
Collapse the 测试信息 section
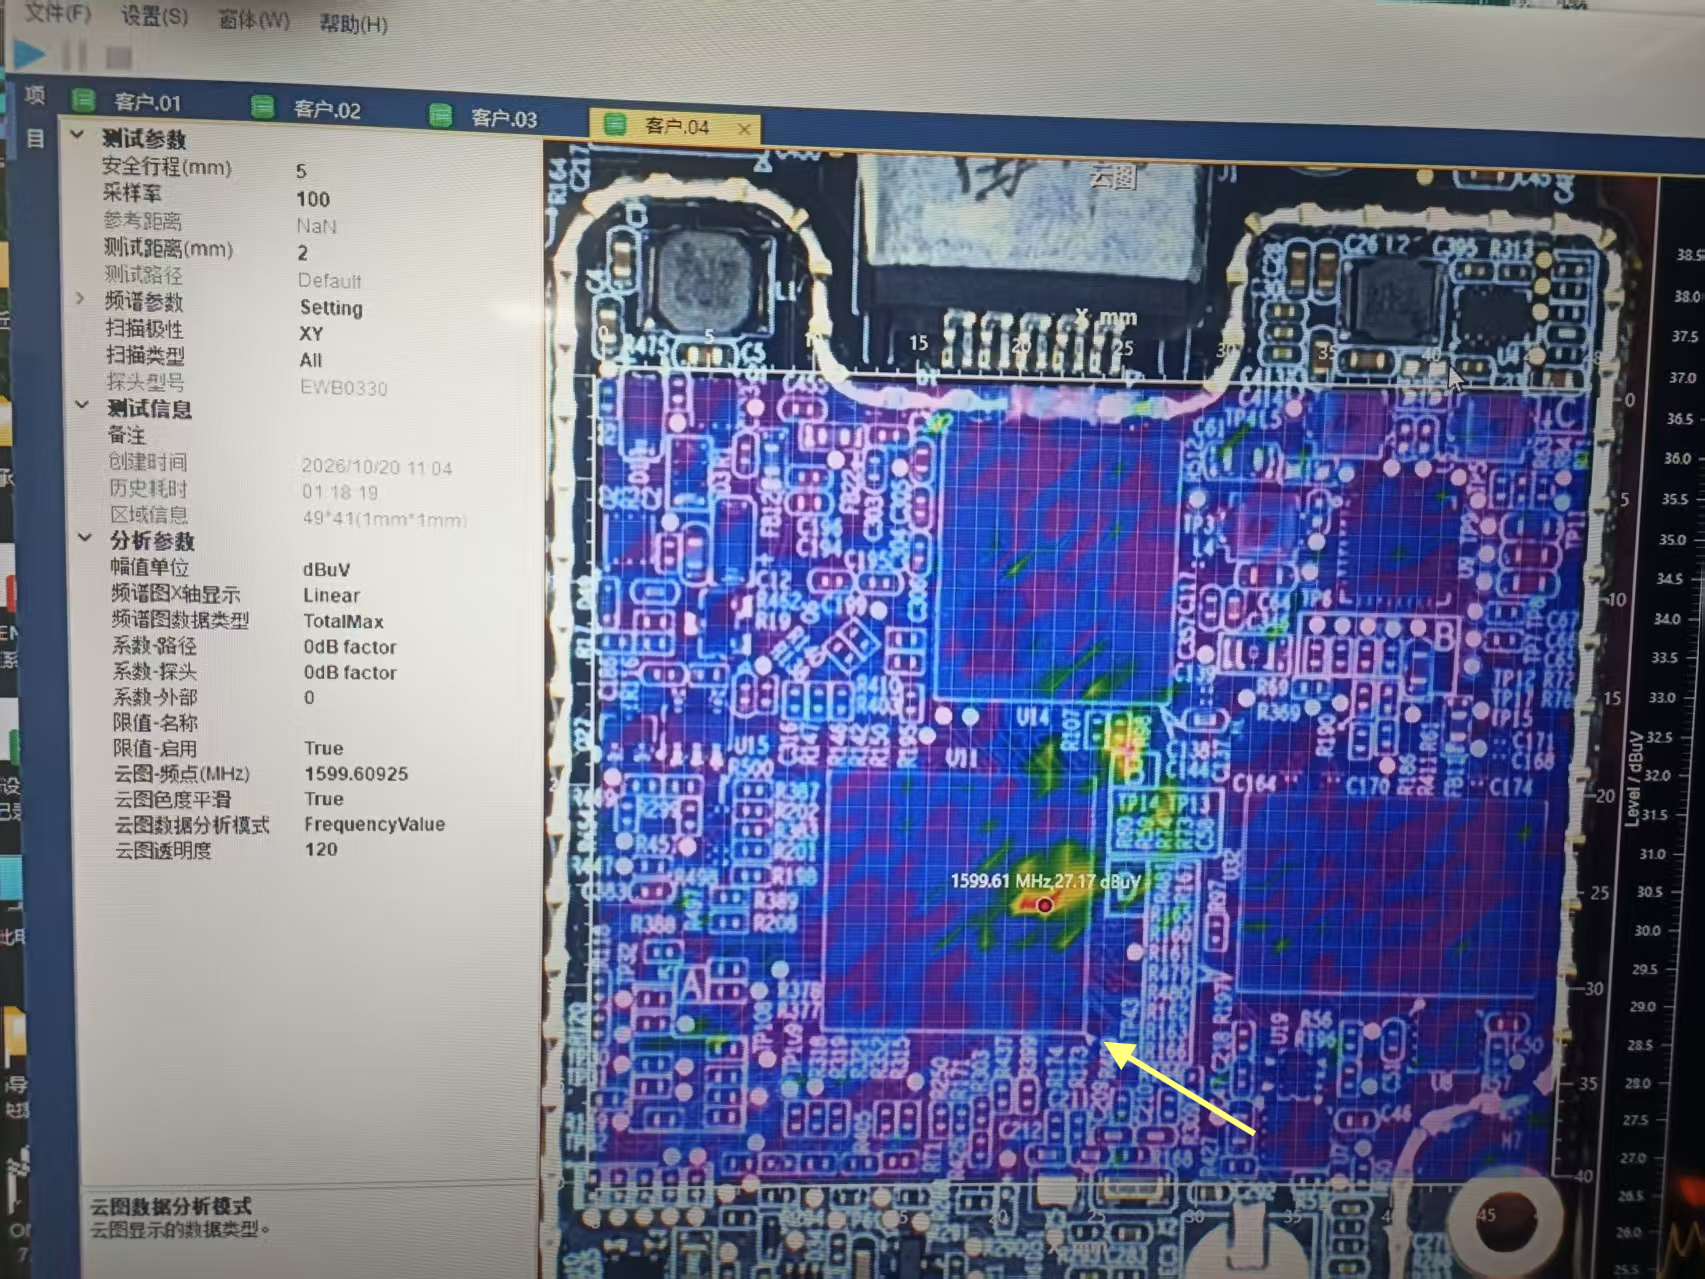pos(82,405)
